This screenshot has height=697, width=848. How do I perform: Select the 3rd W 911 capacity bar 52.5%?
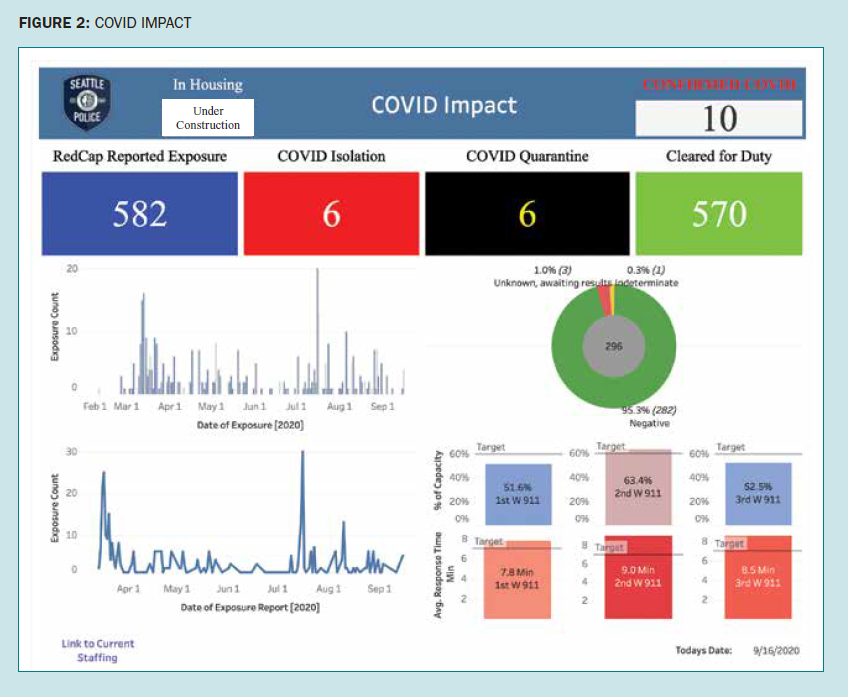point(761,494)
